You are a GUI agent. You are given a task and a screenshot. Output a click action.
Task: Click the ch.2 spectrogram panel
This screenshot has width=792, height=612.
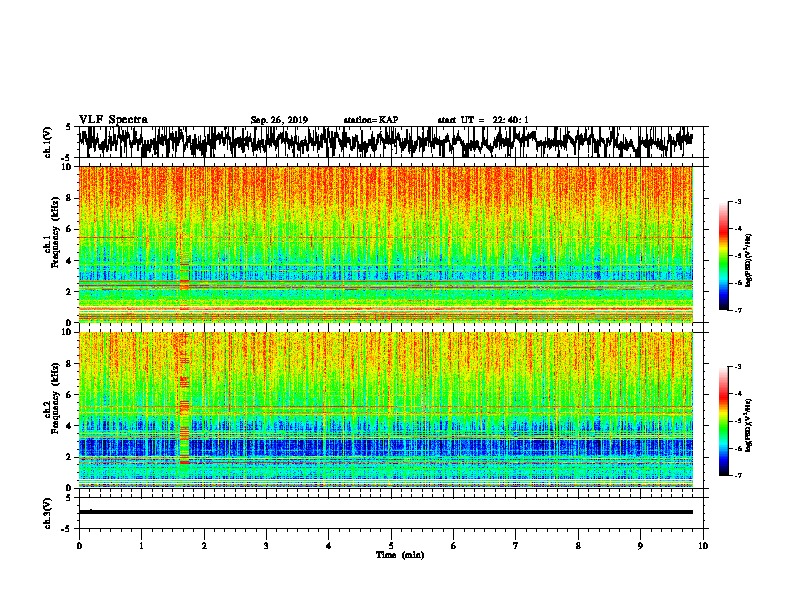pos(386,410)
